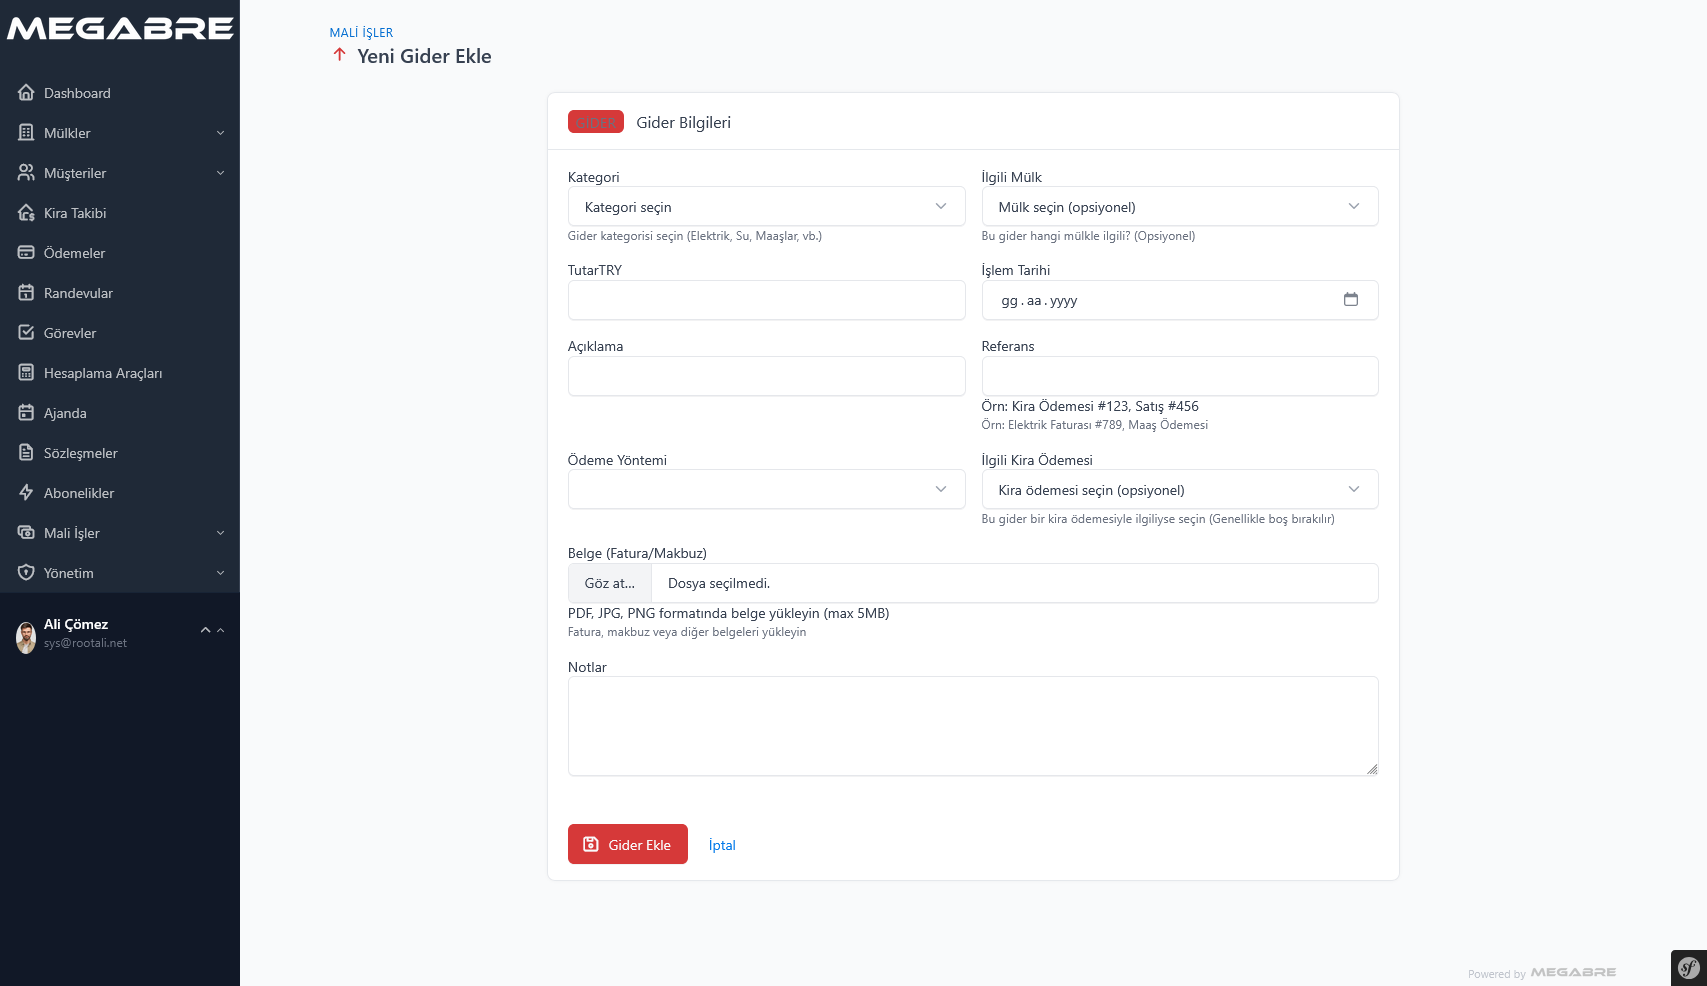Click the Abonelikler lightning icon
The height and width of the screenshot is (986, 1707).
point(26,493)
